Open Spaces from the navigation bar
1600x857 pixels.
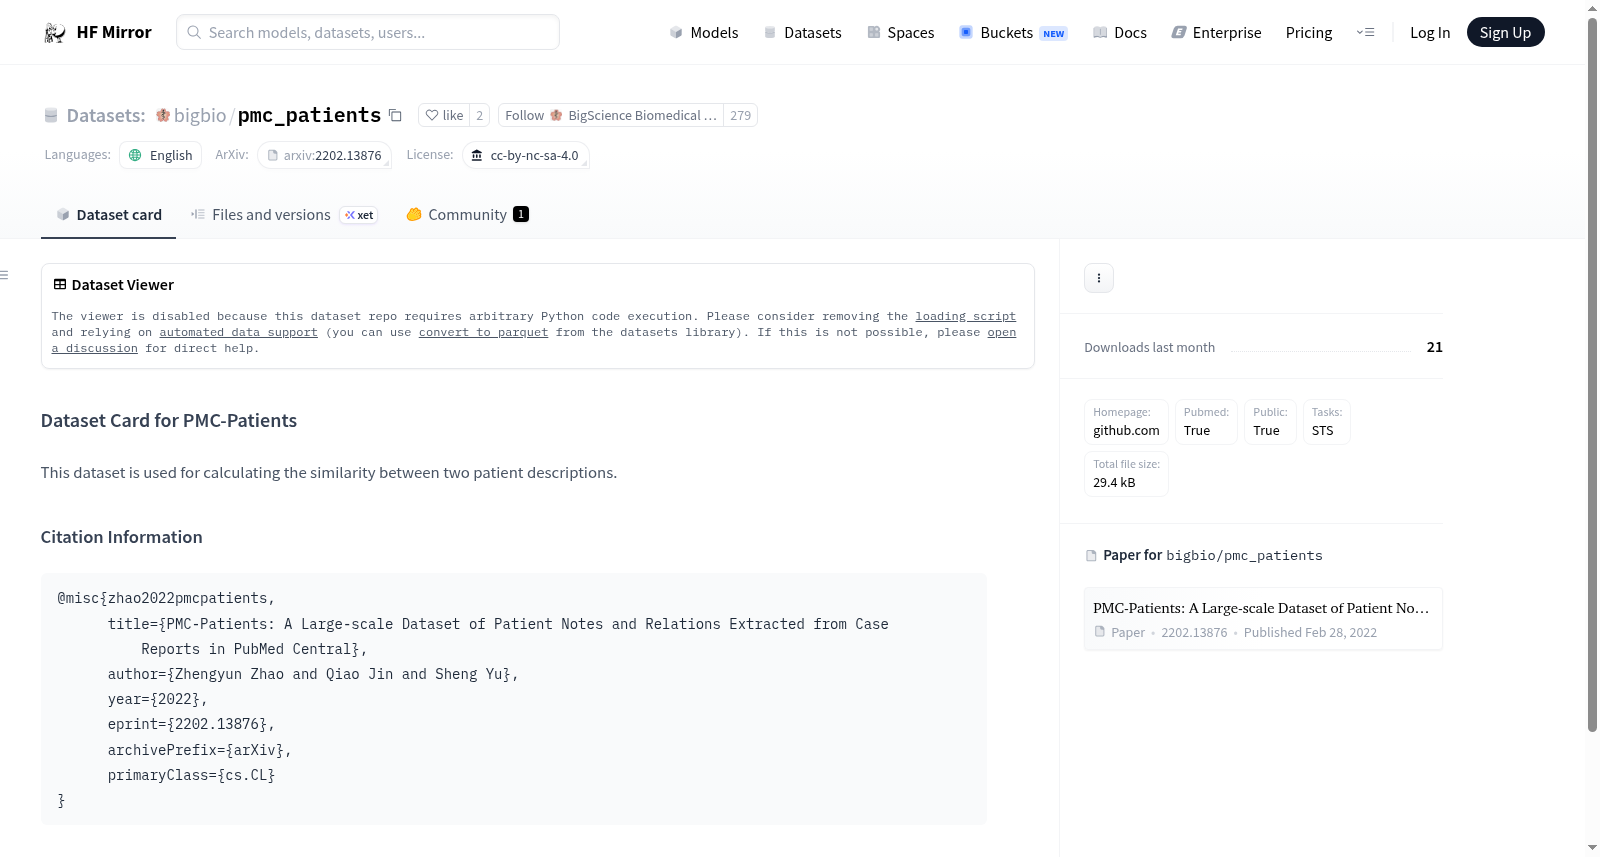click(x=901, y=33)
